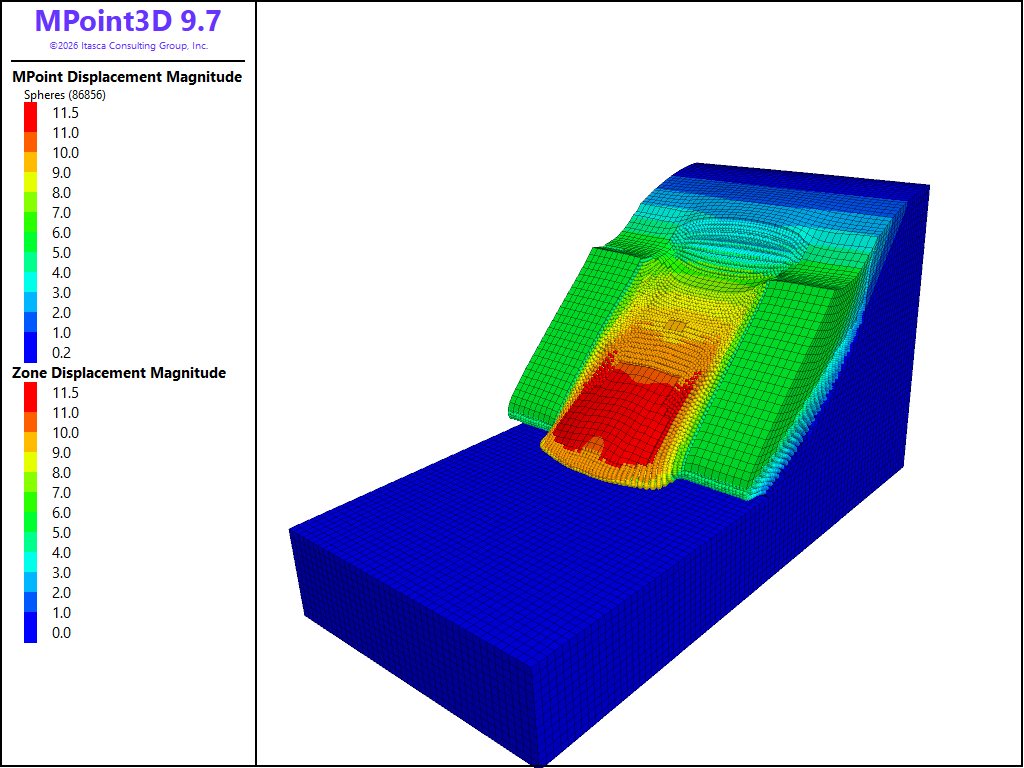Viewport: 1024px width, 768px height.
Task: Click the Spheres (86856) legend label
Action: coord(65,95)
